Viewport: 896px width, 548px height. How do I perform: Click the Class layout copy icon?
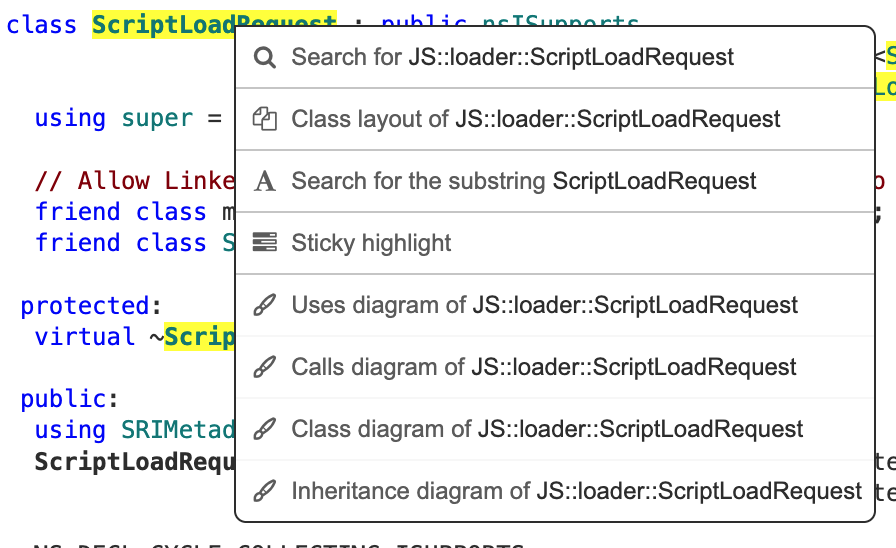tap(264, 120)
